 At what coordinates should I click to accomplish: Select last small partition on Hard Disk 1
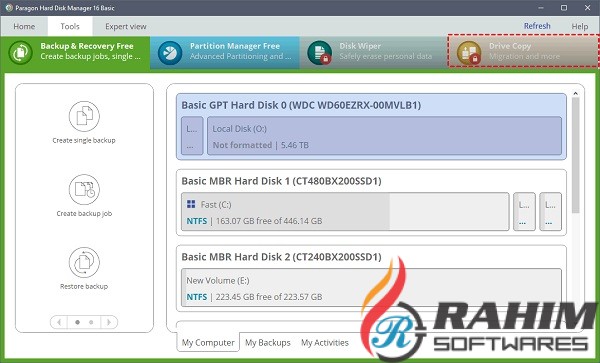(x=551, y=212)
